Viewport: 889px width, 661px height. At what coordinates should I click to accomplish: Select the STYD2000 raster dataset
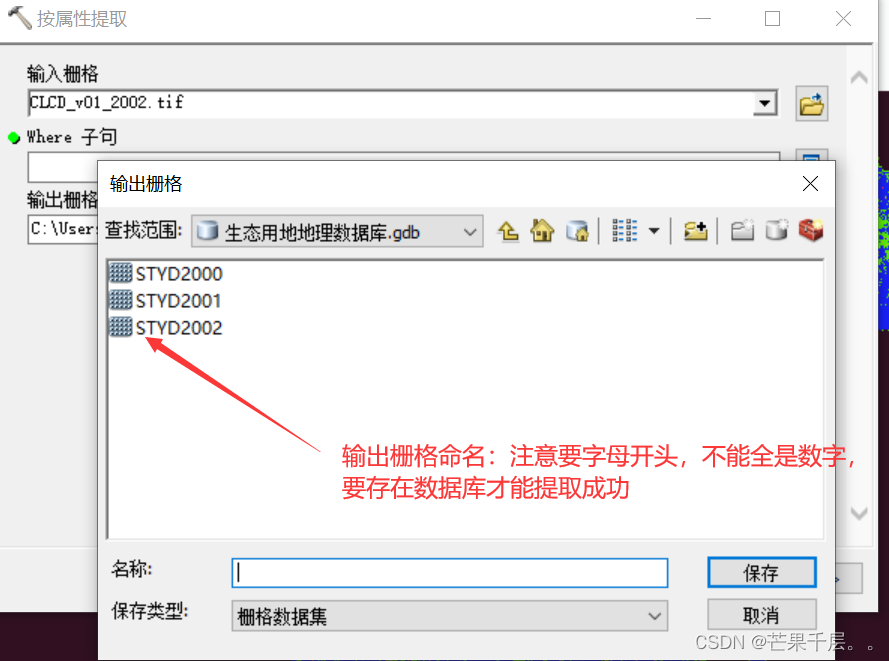click(166, 274)
